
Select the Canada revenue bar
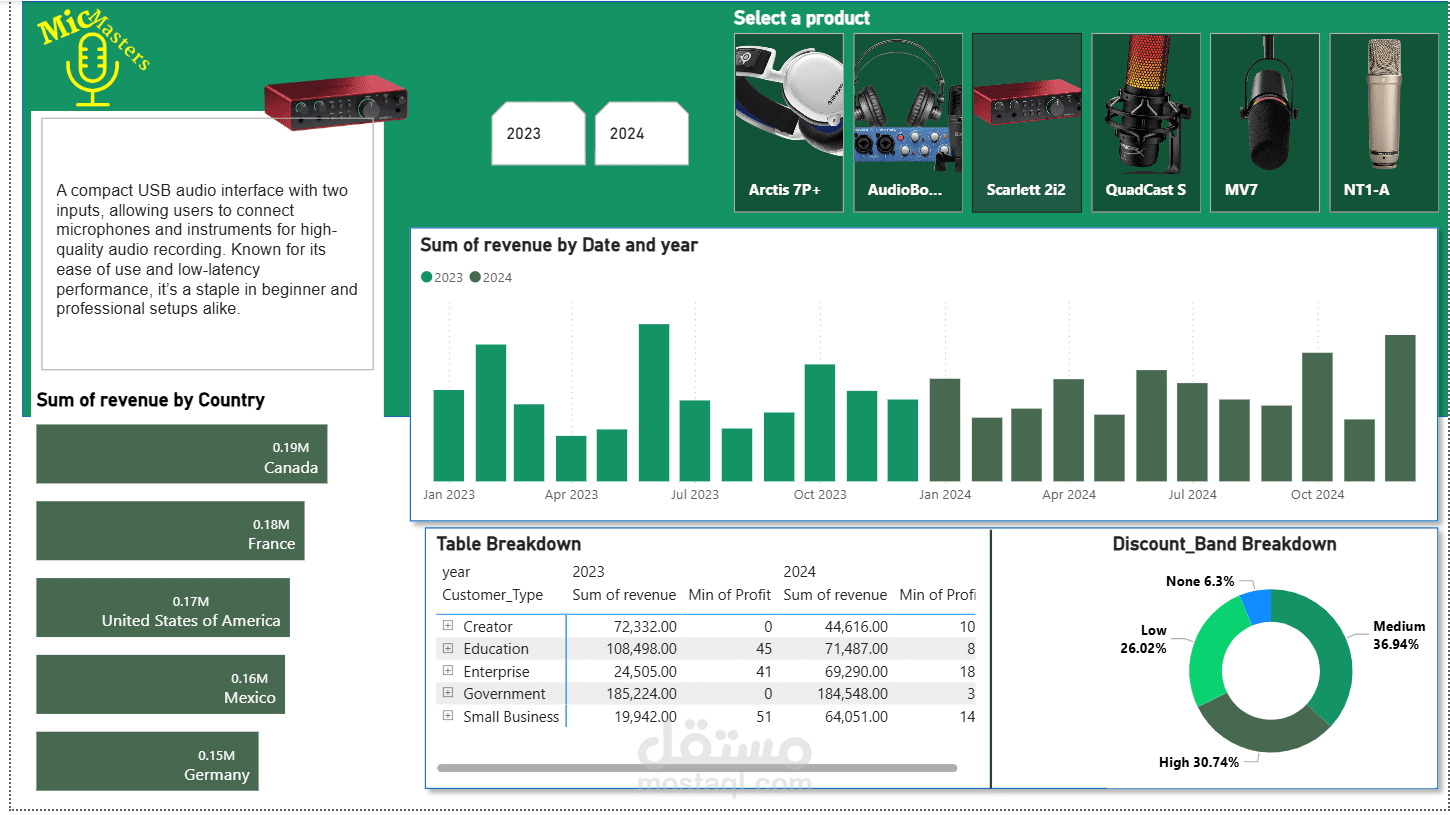(x=182, y=454)
